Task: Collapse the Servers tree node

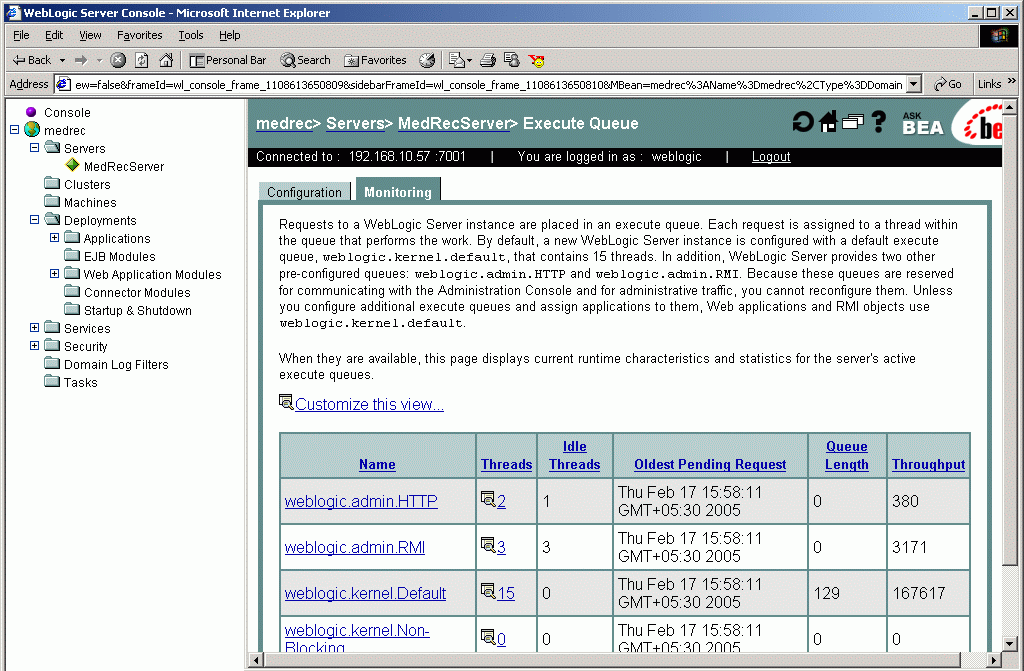Action: click(35, 148)
